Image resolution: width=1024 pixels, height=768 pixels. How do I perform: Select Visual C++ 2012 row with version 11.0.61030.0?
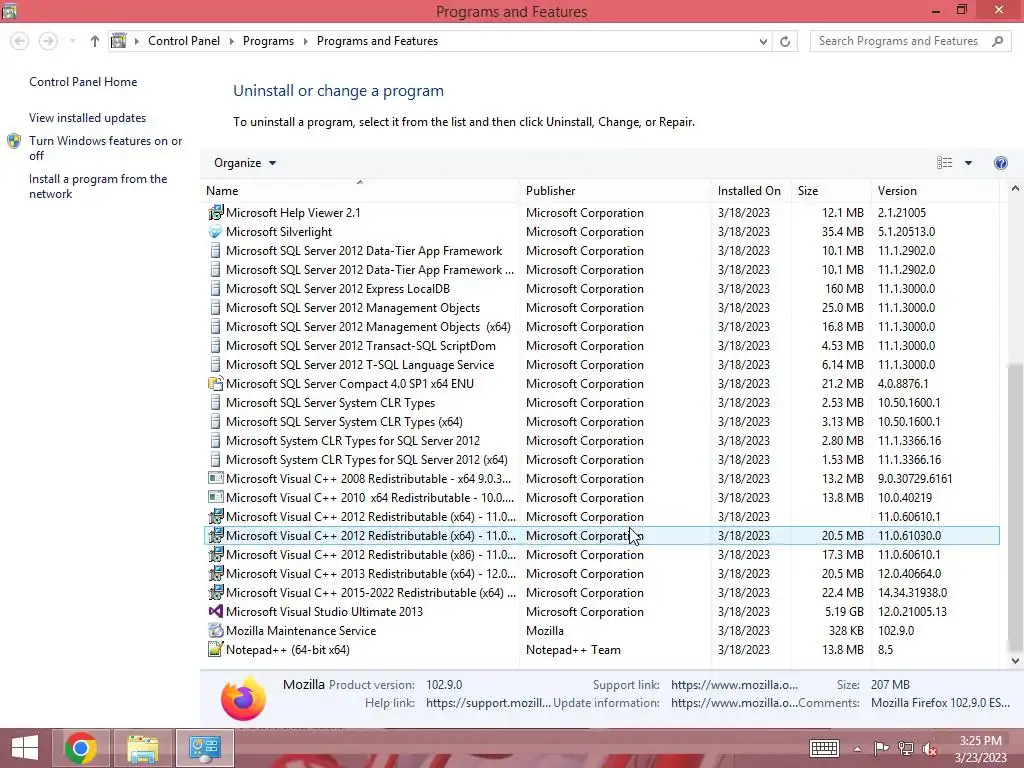(x=601, y=536)
